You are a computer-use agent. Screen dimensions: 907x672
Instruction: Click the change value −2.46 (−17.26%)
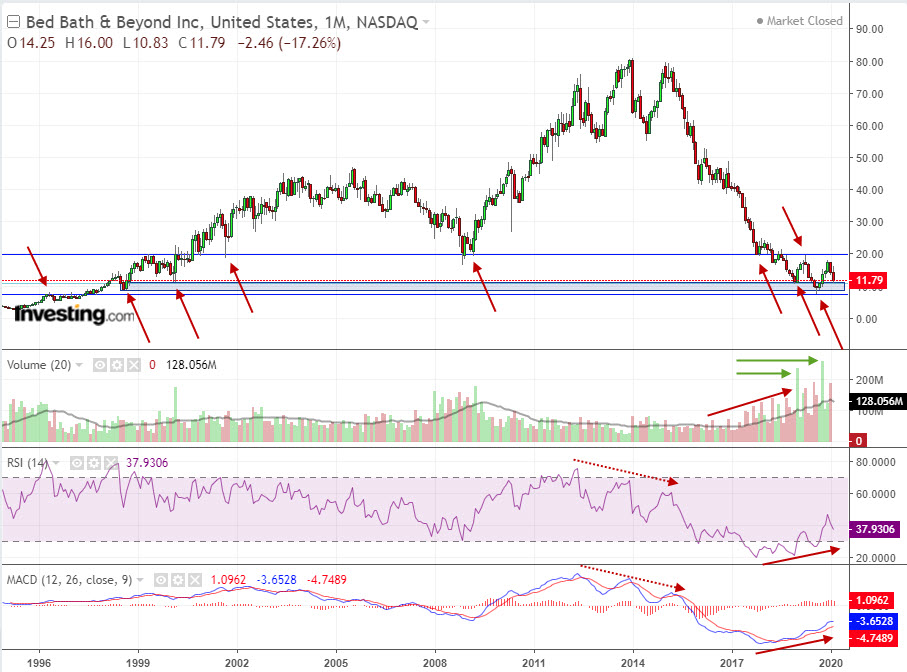289,43
